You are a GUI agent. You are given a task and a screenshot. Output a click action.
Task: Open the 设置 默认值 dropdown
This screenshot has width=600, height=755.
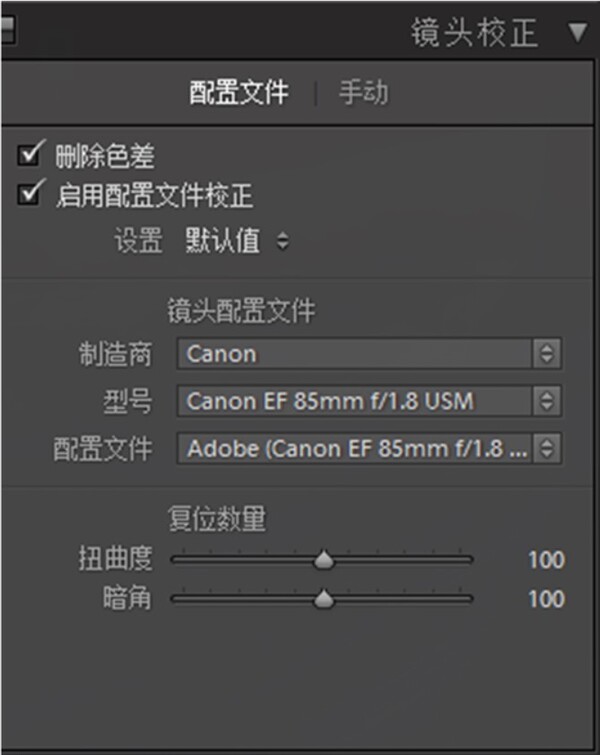point(237,241)
